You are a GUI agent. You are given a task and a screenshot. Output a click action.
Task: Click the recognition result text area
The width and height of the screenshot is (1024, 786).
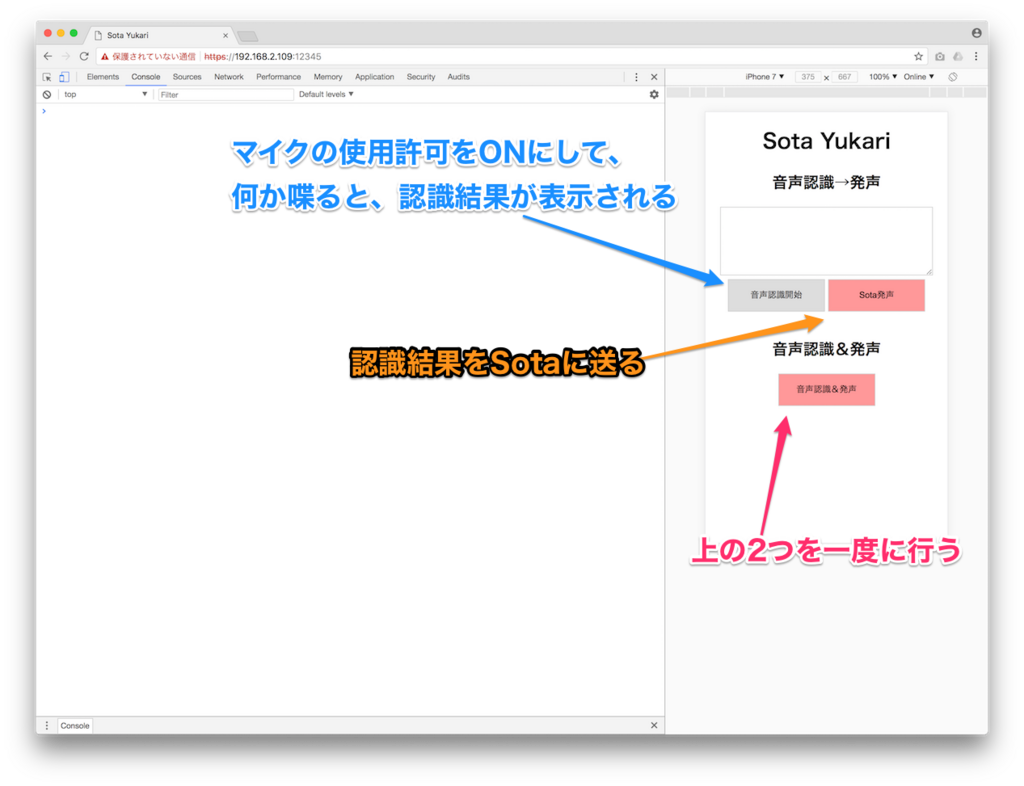tap(826, 241)
